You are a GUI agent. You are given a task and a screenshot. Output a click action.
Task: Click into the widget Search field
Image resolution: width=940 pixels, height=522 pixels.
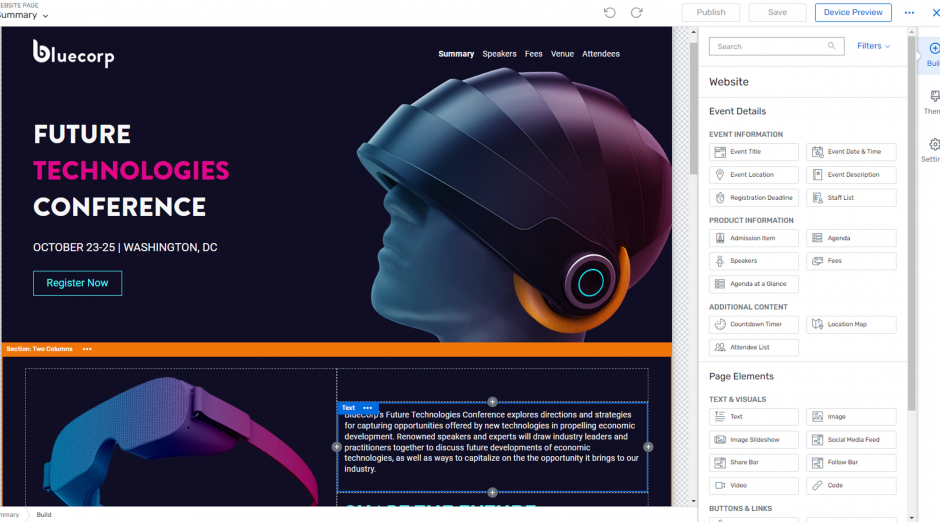click(x=768, y=46)
